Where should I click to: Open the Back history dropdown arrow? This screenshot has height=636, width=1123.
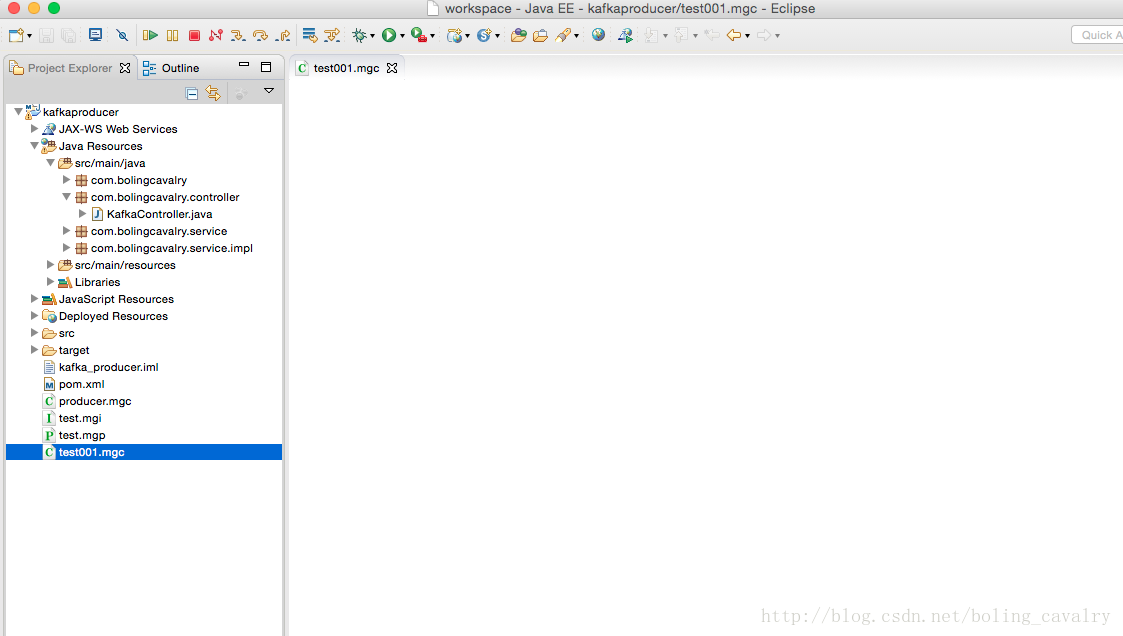point(748,36)
